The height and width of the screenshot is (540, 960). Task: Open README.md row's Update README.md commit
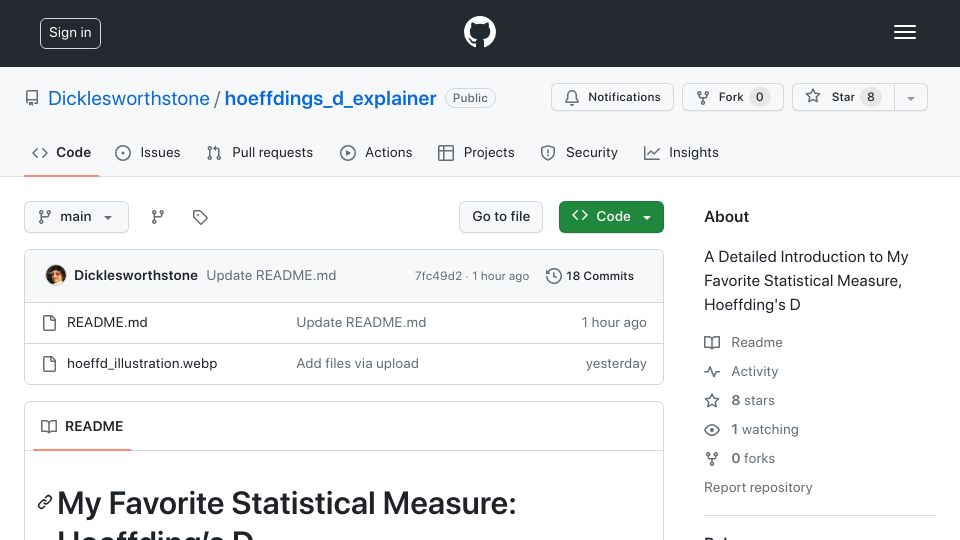[x=361, y=323]
